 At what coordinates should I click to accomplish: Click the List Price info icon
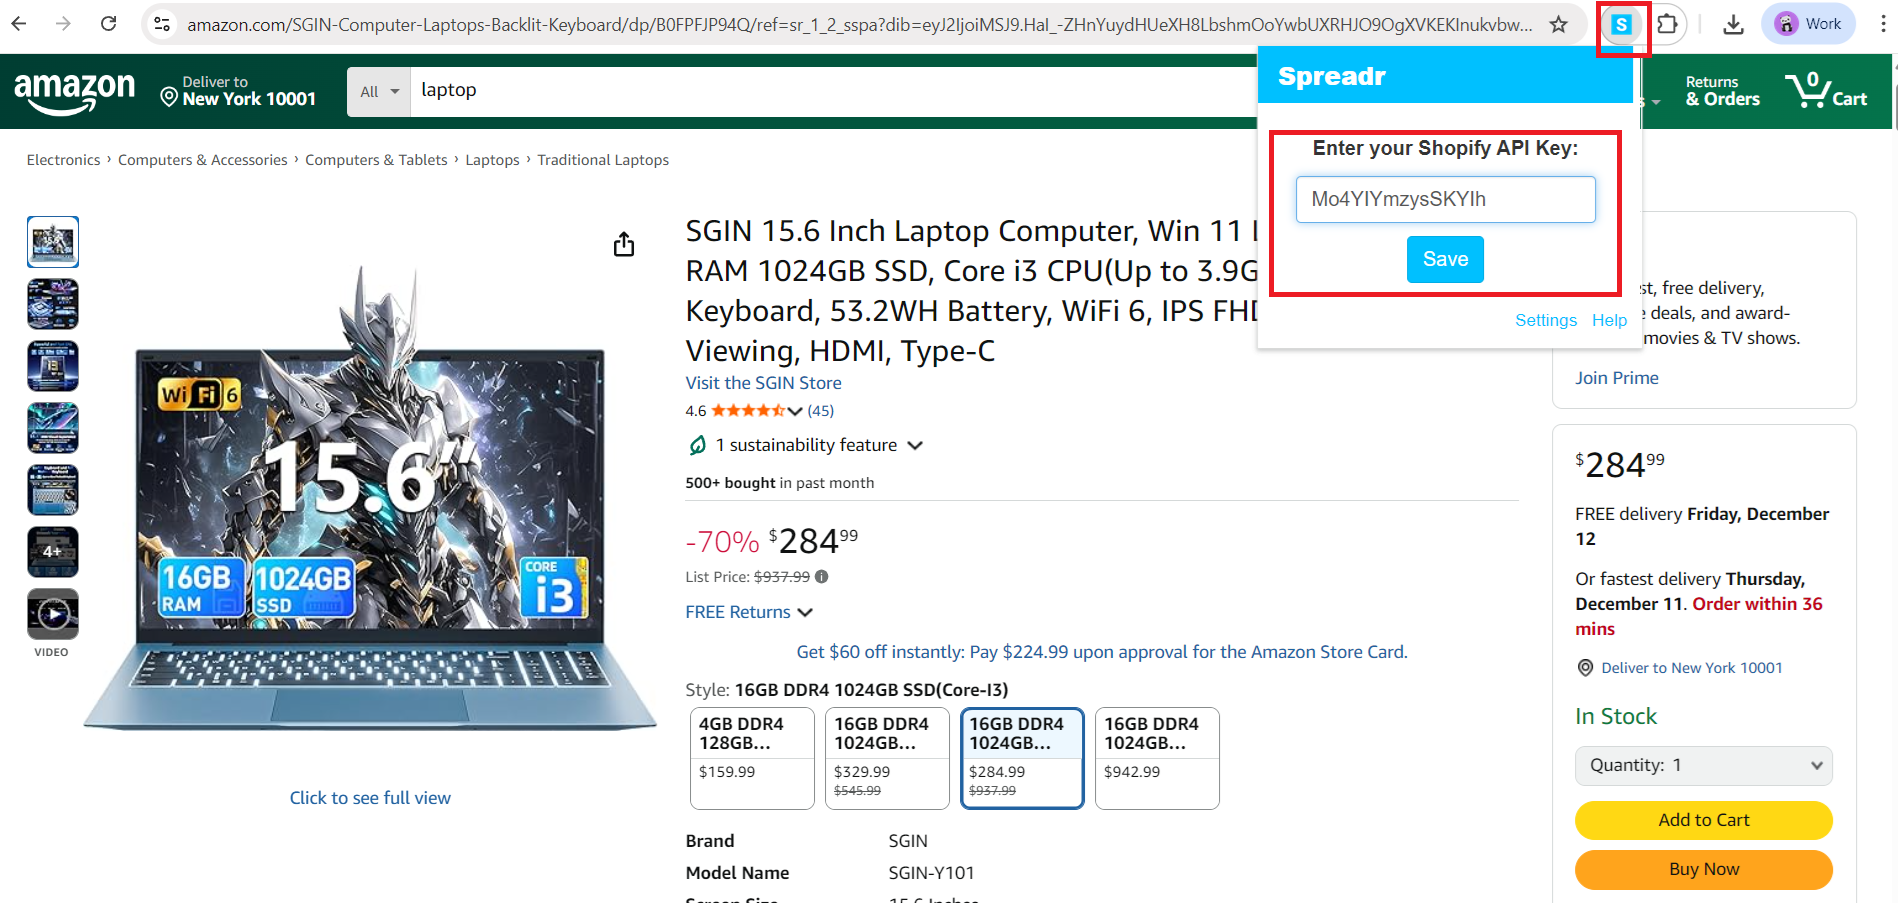(822, 577)
